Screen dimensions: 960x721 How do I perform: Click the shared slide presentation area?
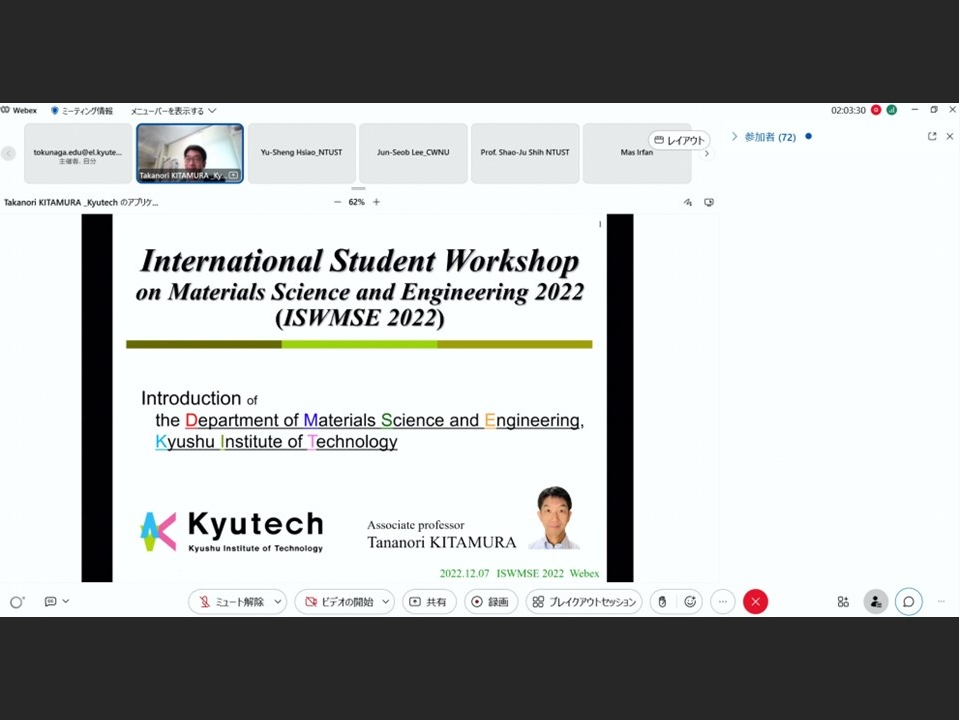pyautogui.click(x=358, y=398)
